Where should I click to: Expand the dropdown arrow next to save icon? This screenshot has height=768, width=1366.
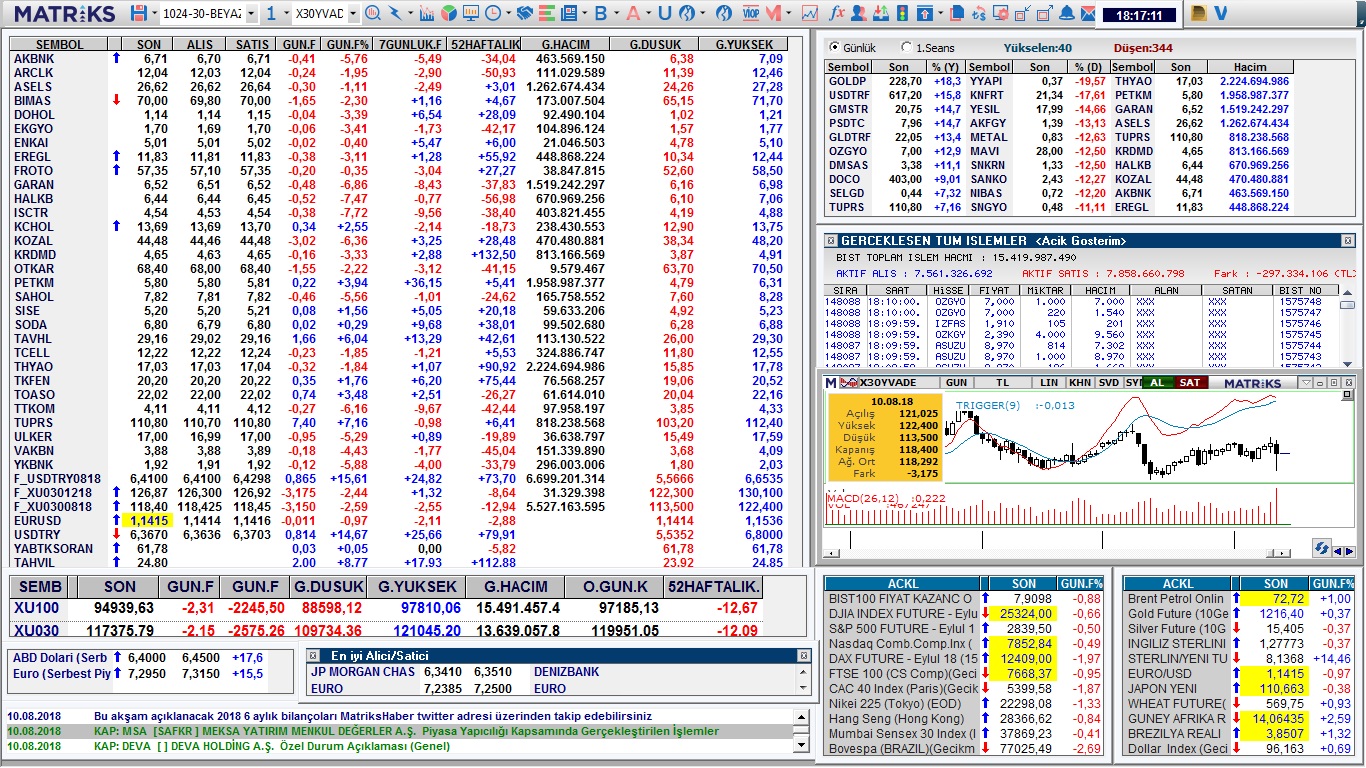(x=154, y=13)
